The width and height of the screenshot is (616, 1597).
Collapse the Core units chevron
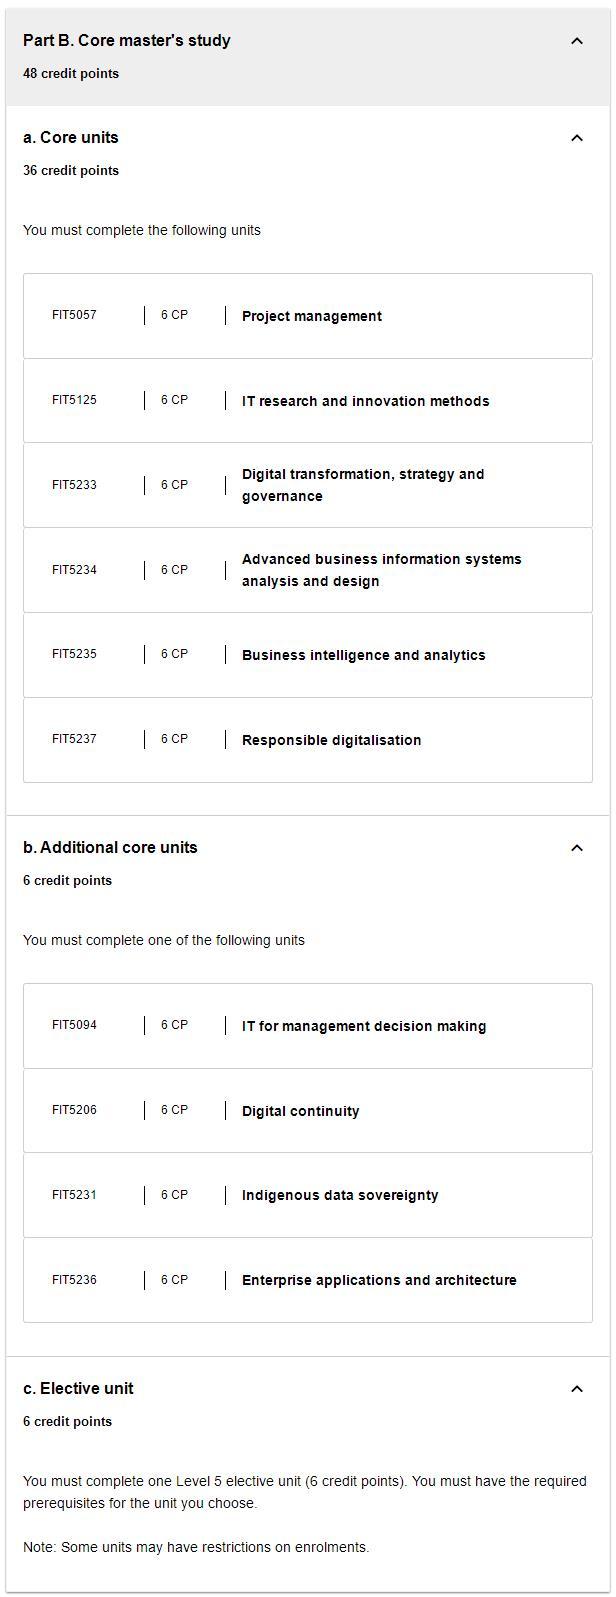click(x=576, y=138)
